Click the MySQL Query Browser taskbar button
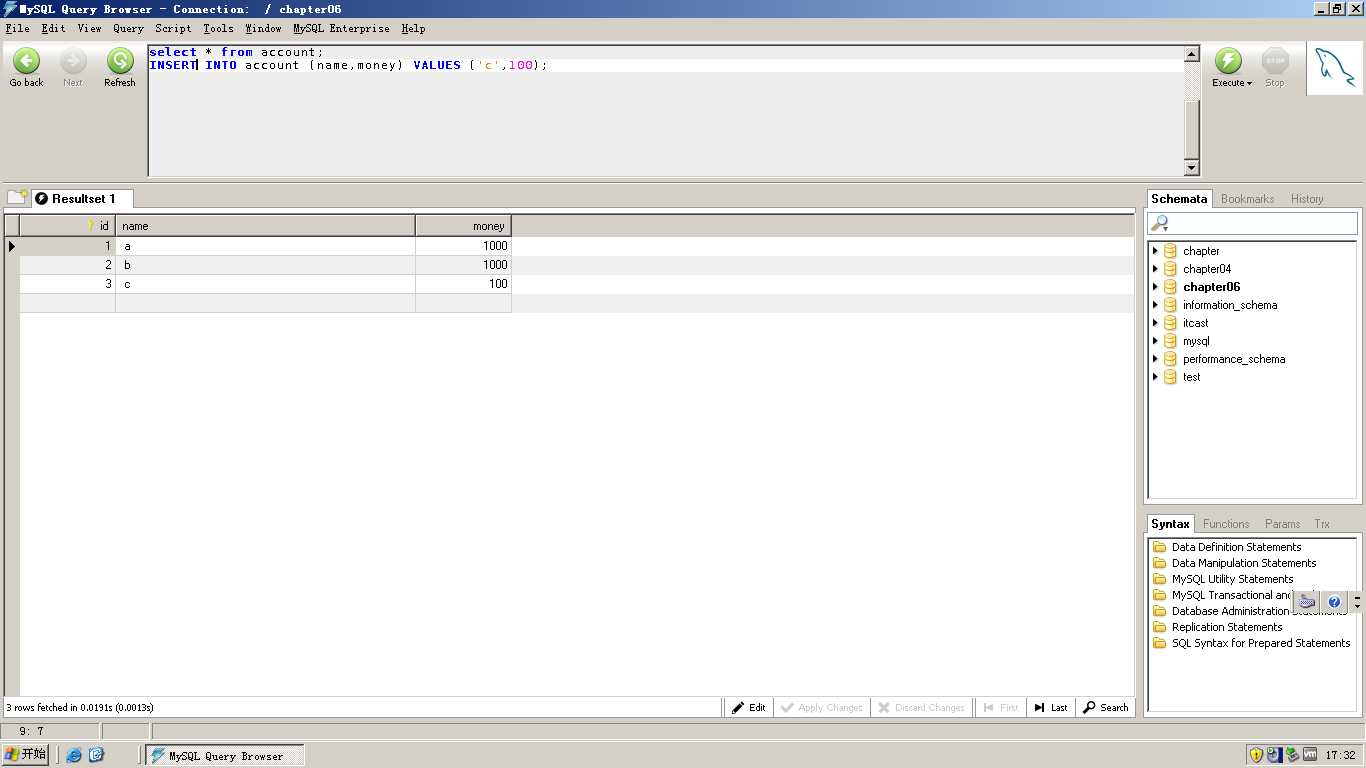 pyautogui.click(x=225, y=755)
